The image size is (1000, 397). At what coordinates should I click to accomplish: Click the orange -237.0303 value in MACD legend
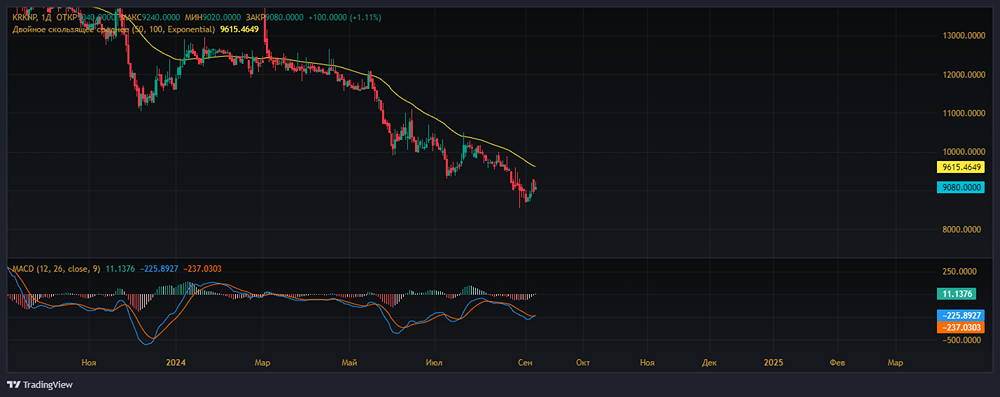tap(202, 269)
